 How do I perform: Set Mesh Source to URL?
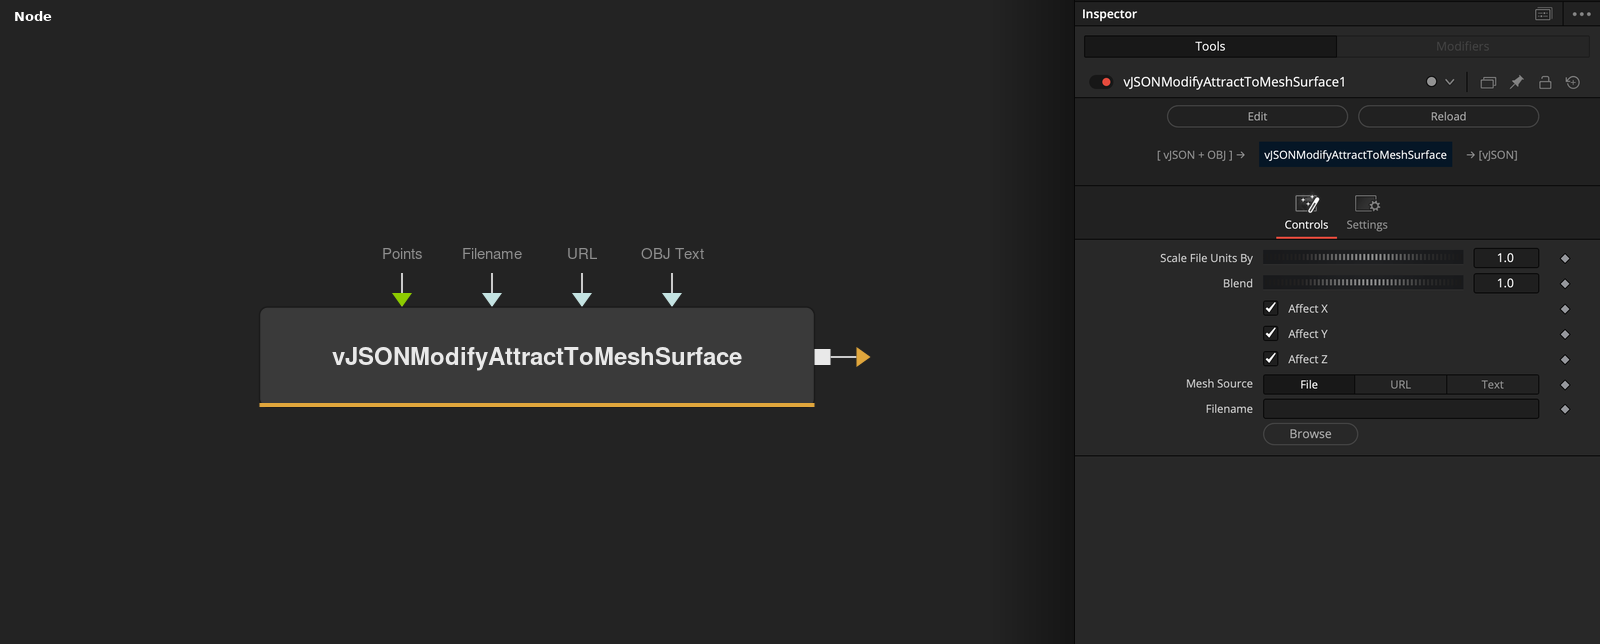1401,385
